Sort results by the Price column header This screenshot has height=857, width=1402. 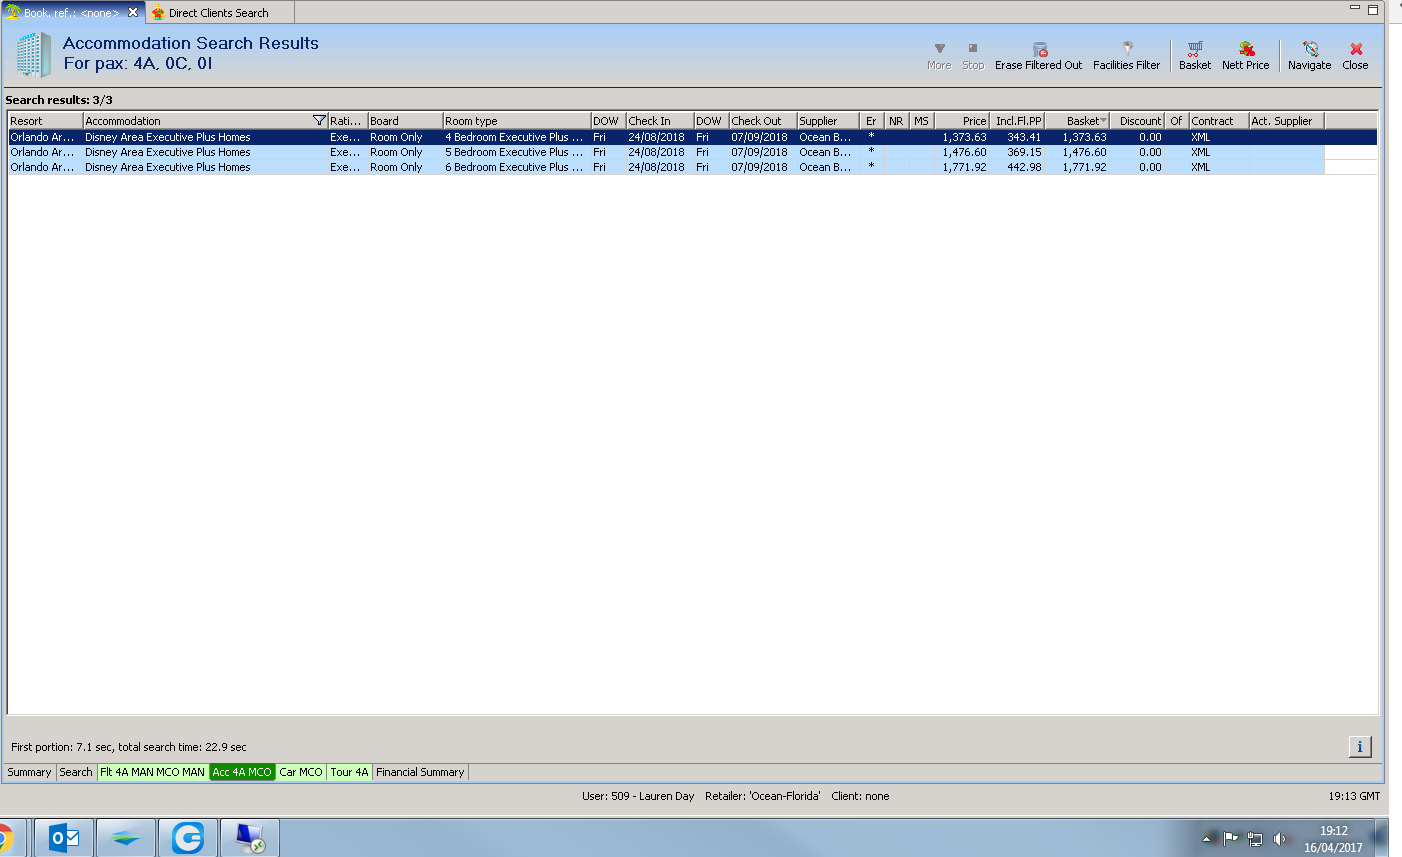(962, 121)
